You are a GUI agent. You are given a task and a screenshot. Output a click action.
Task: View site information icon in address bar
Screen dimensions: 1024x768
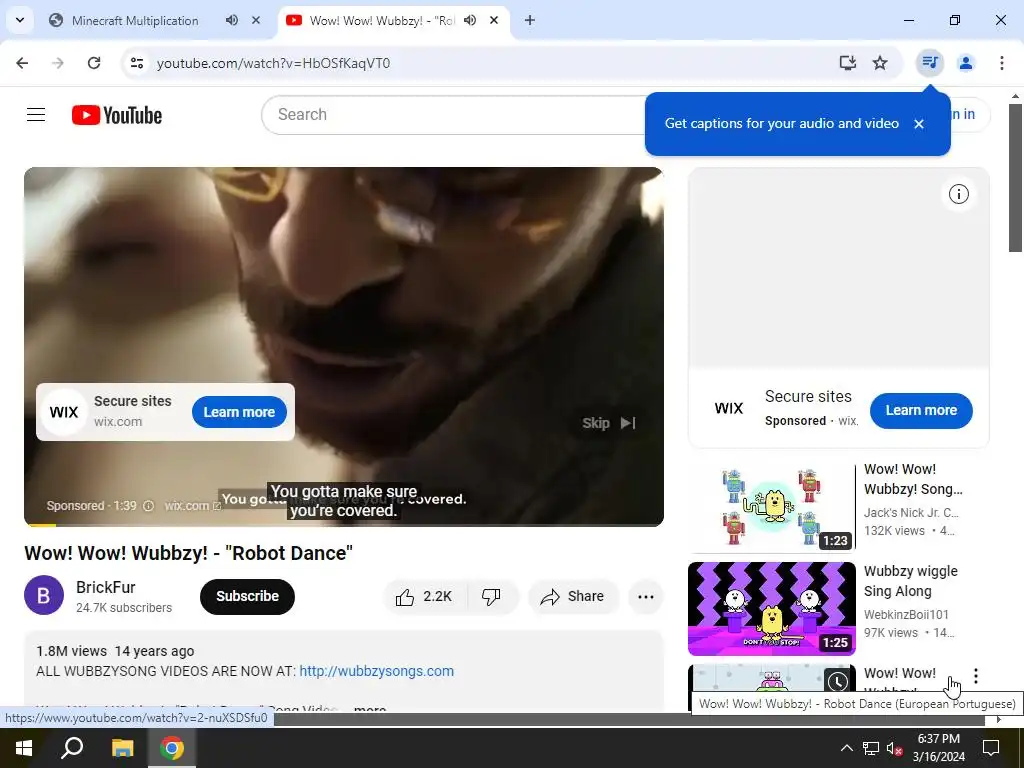136,63
